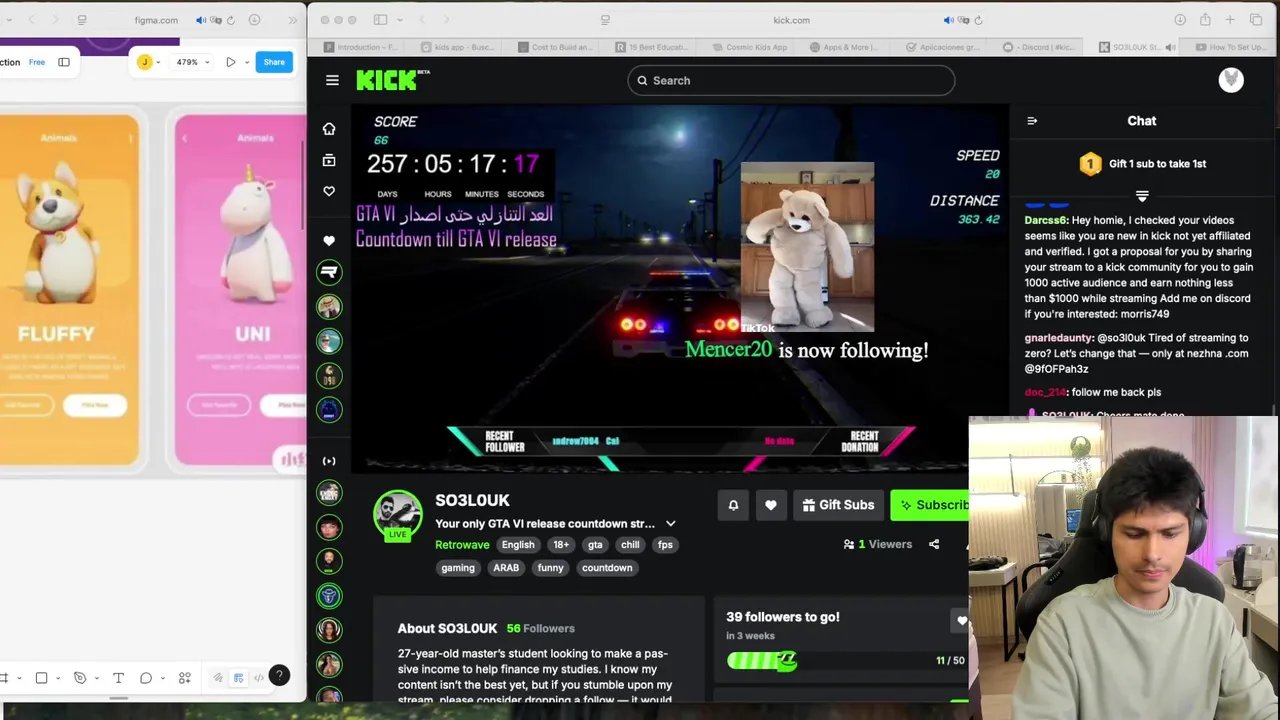This screenshot has width=1280, height=720.
Task: Switch to Draw mode in Figma toolbar
Action: pyautogui.click(x=218, y=678)
